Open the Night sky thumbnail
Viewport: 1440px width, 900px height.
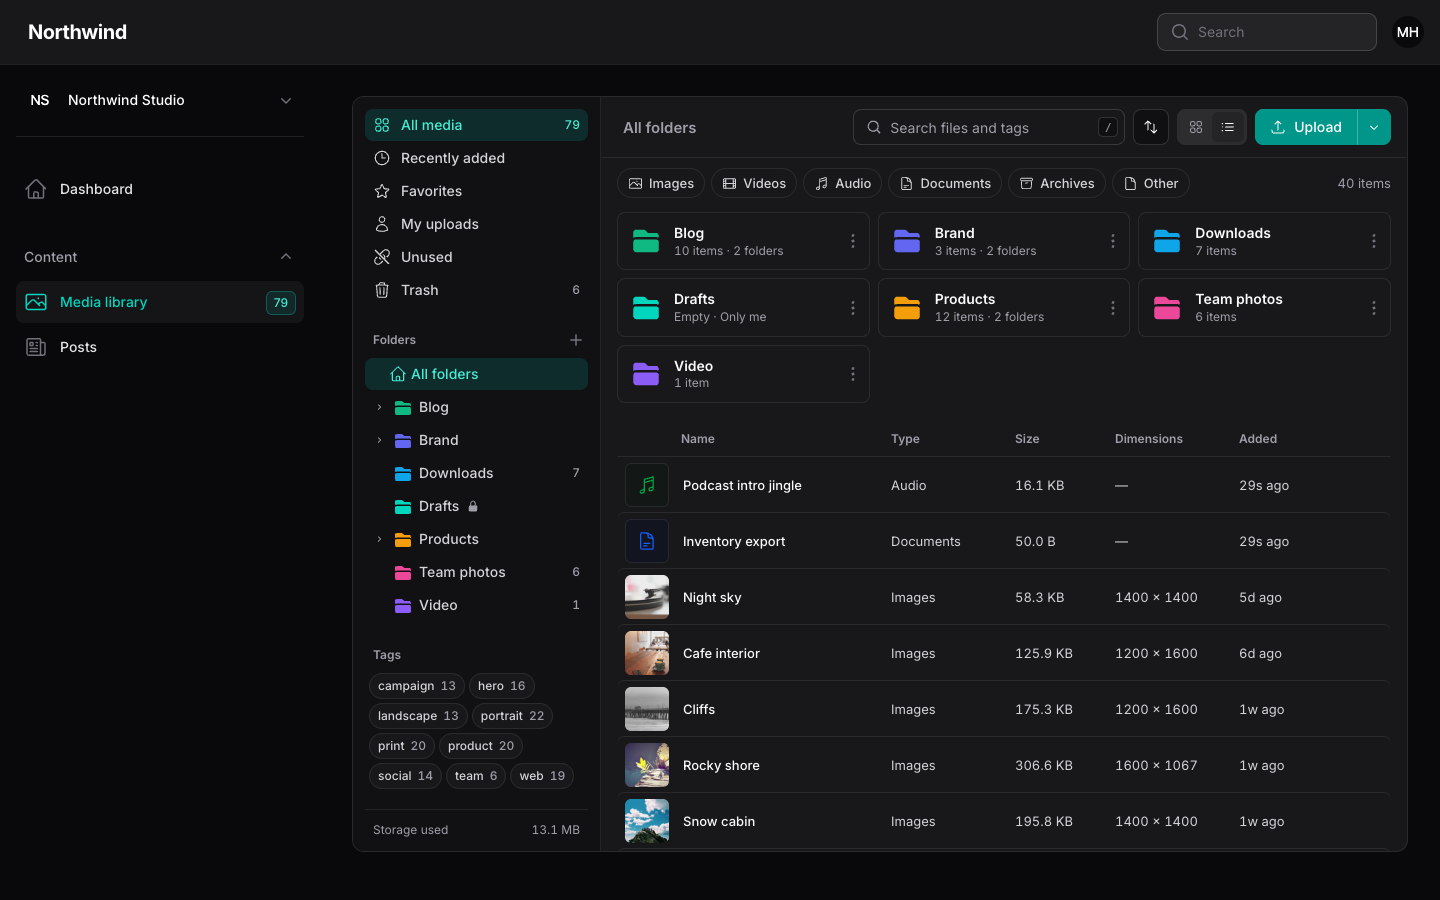click(x=647, y=597)
